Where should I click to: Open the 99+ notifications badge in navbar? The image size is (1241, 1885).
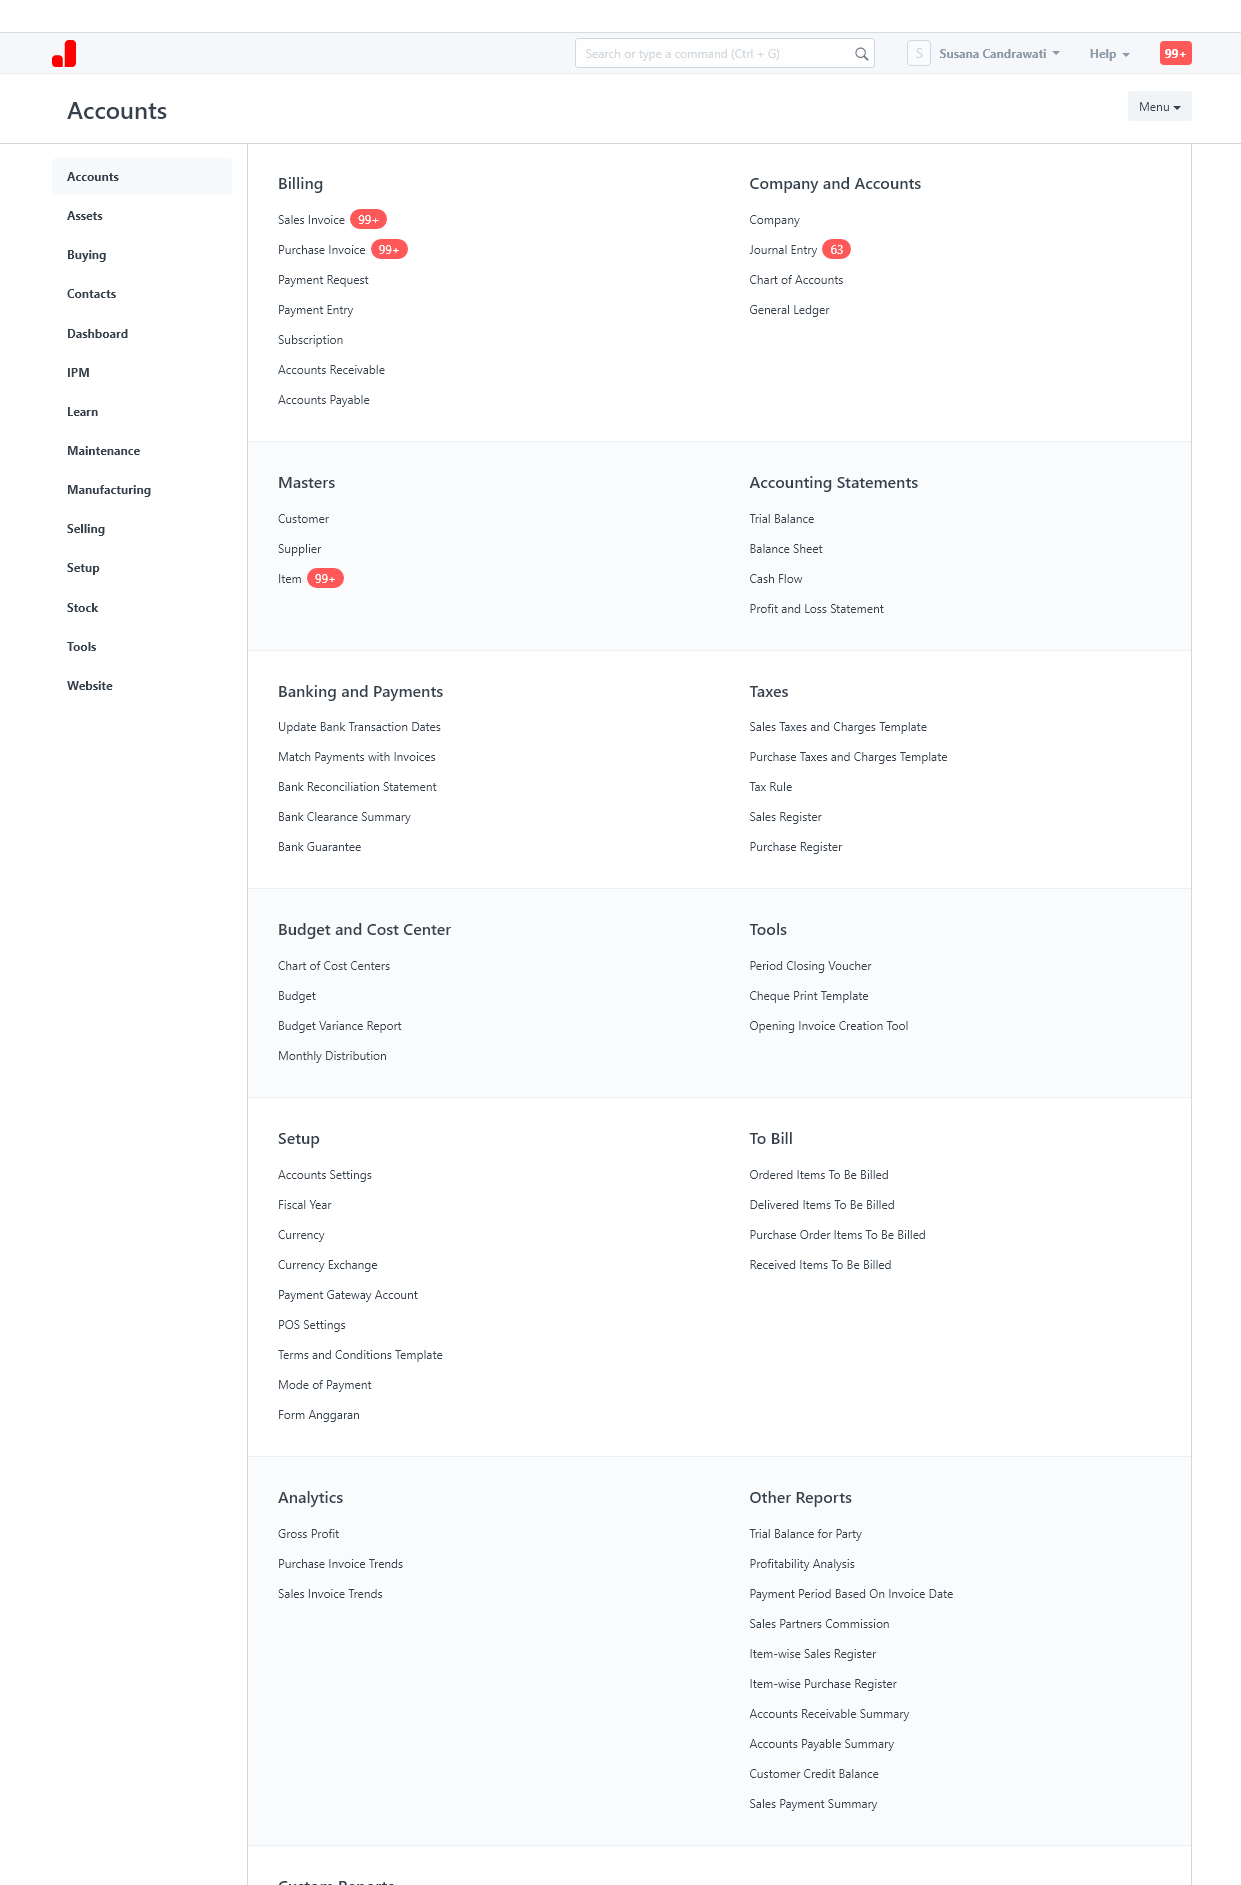[x=1175, y=54]
